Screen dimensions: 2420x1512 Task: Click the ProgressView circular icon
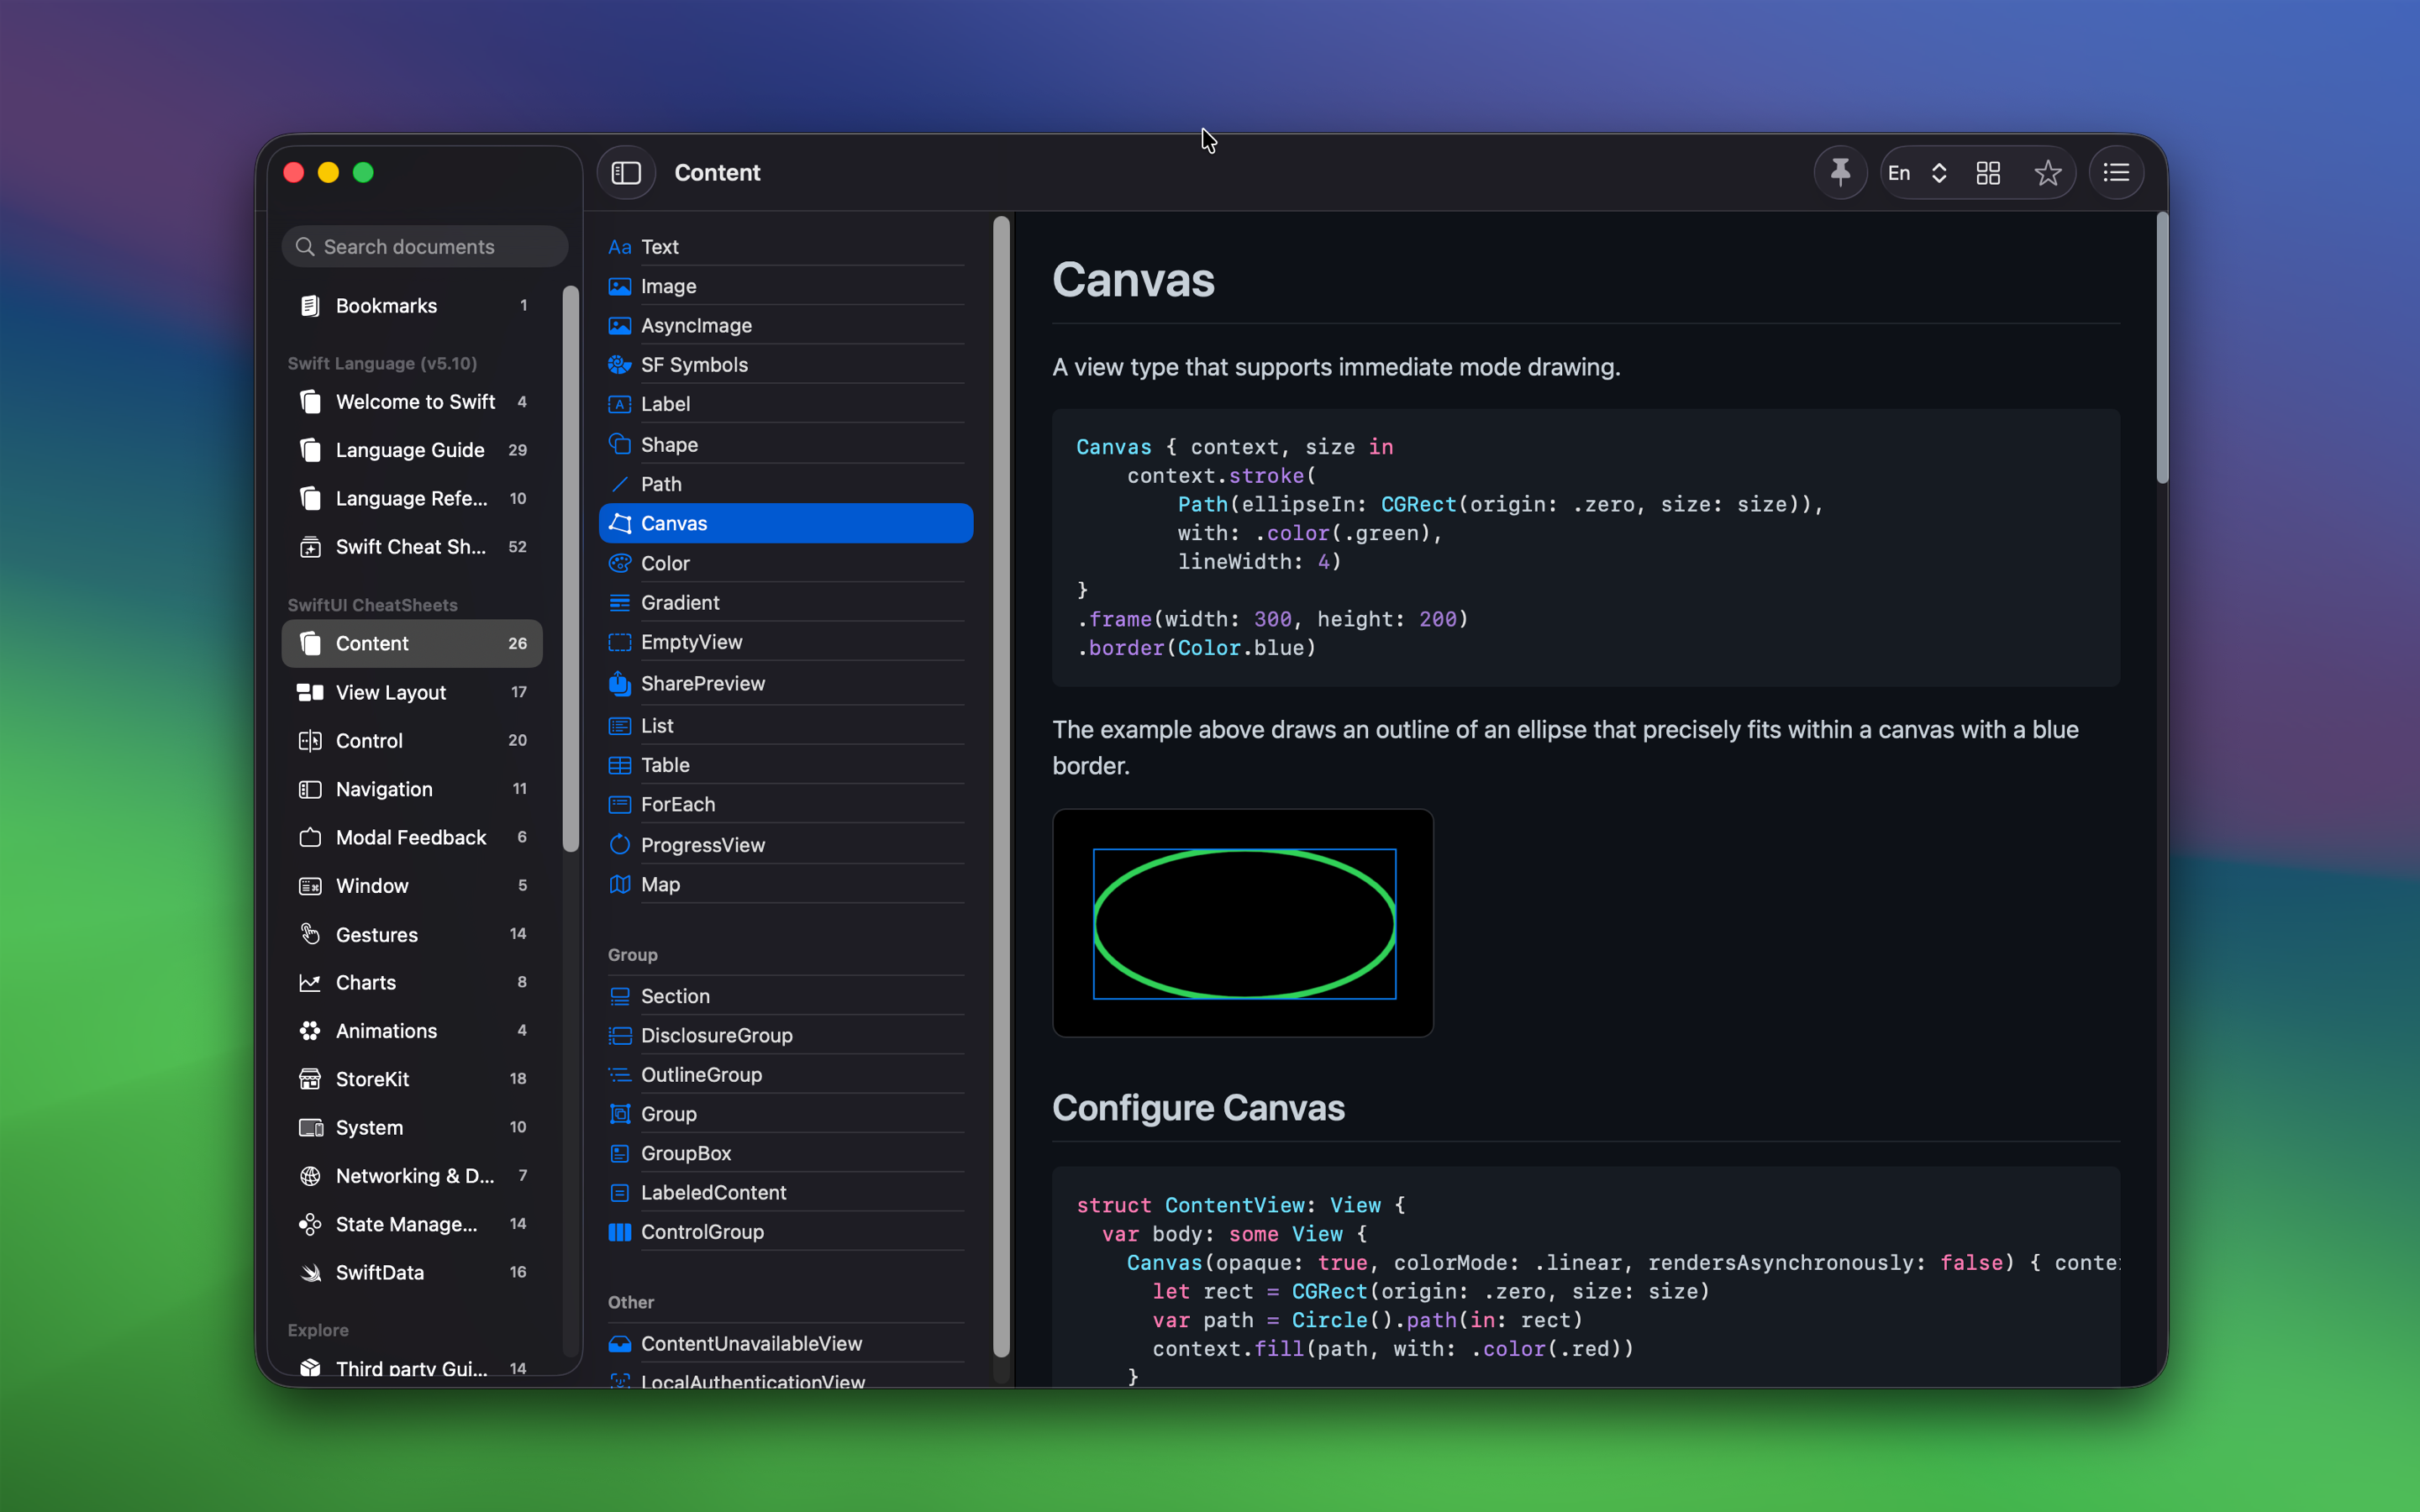point(620,845)
